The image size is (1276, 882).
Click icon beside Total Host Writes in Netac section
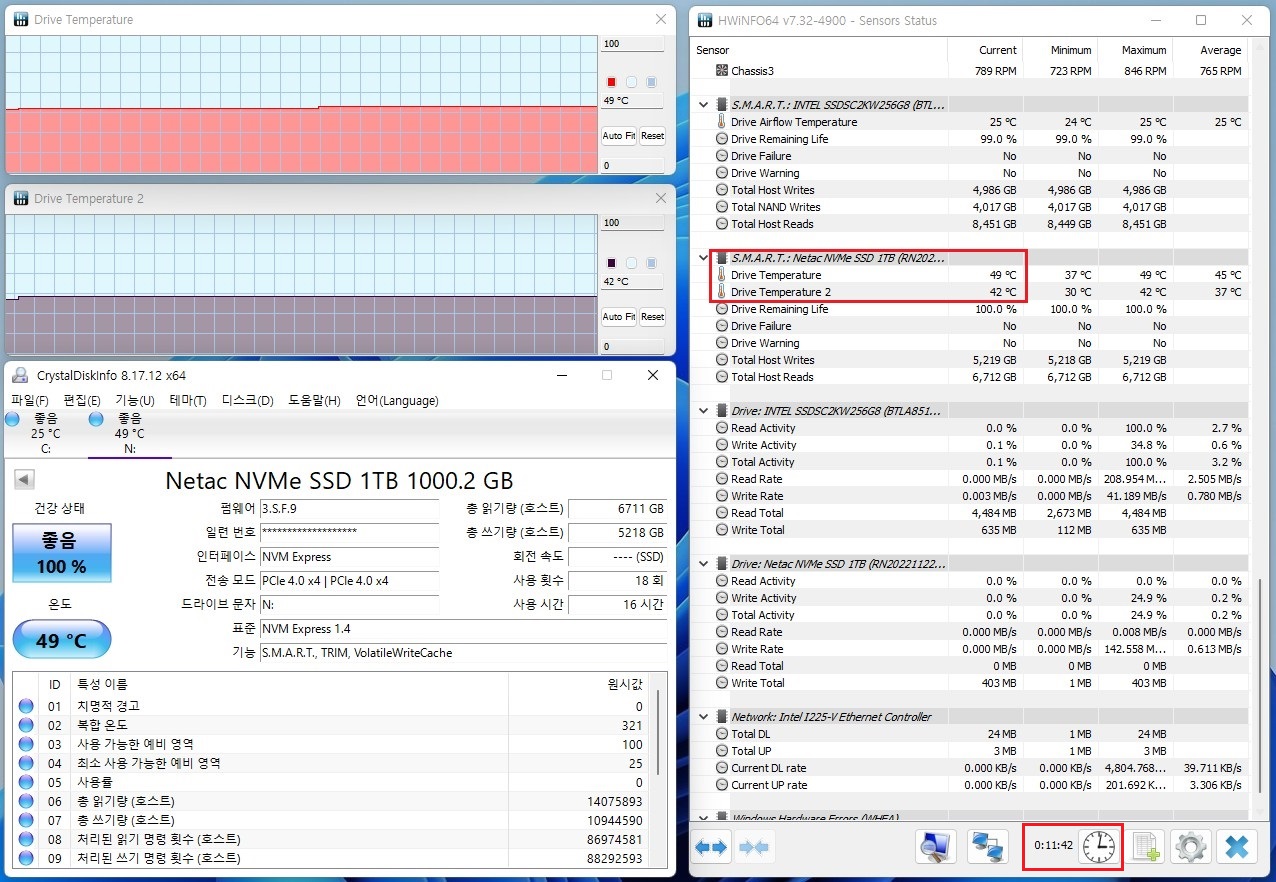click(x=722, y=360)
